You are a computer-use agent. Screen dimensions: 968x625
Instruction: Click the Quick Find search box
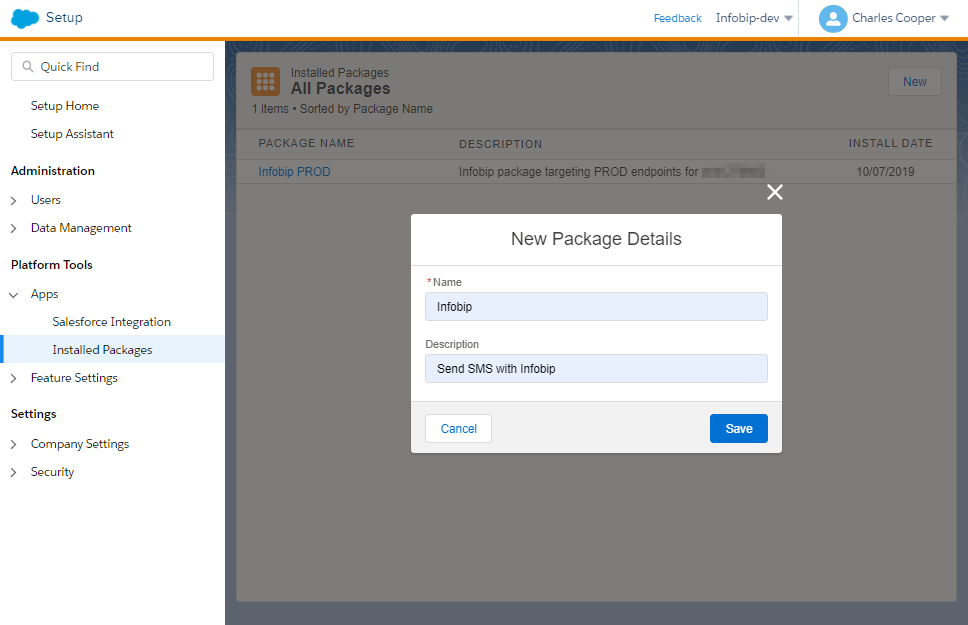[x=112, y=67]
